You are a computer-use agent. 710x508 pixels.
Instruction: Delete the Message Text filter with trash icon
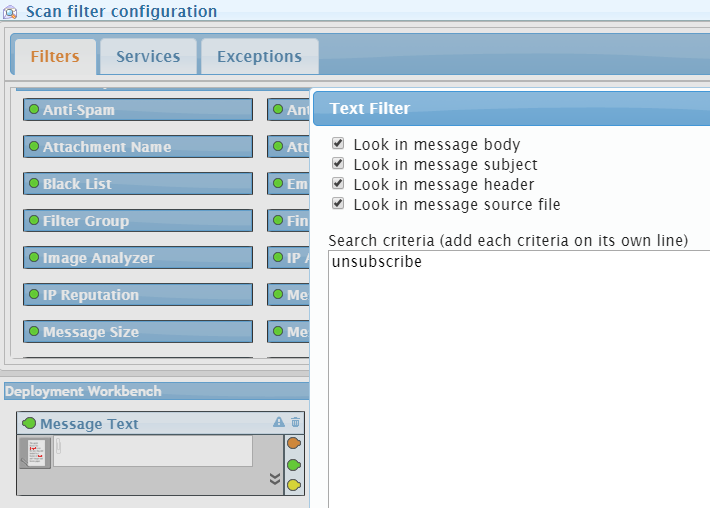pos(295,423)
